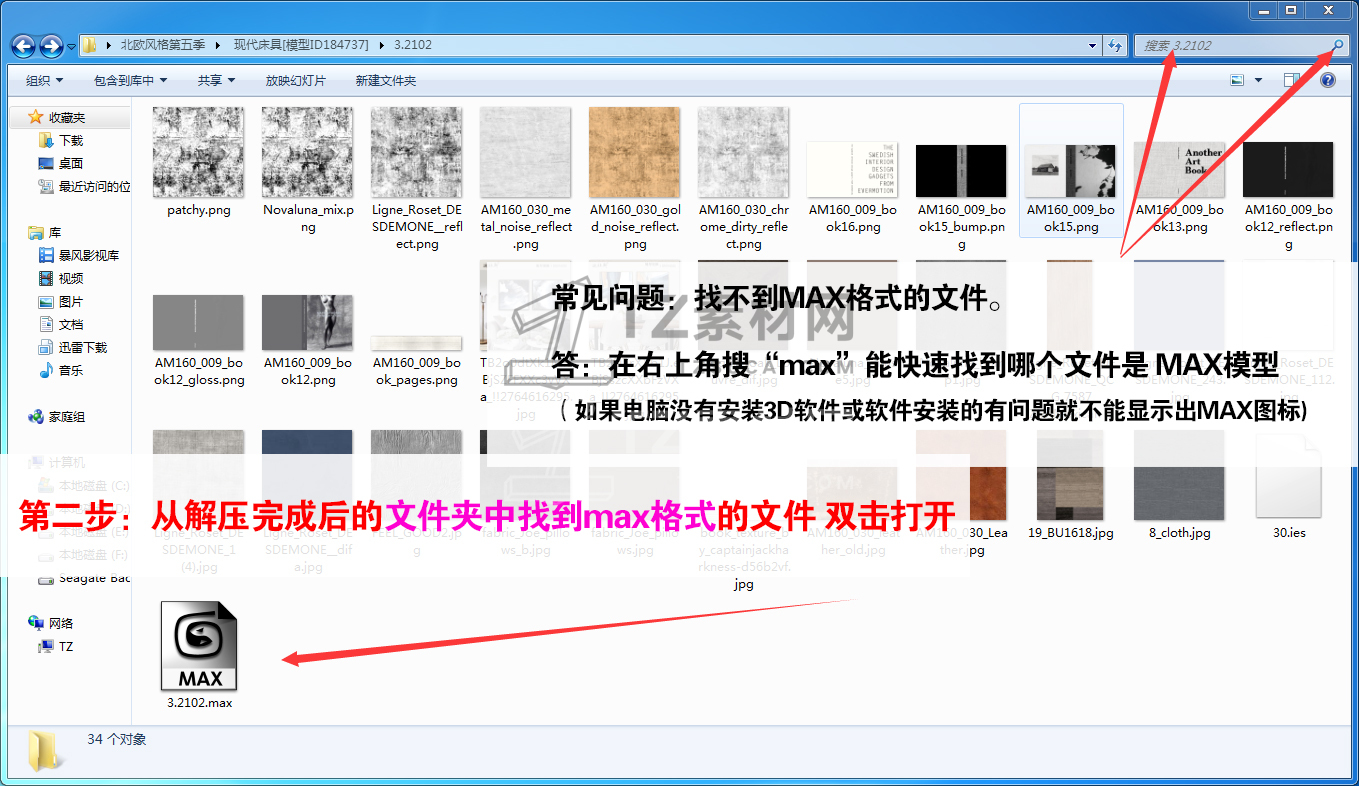Image resolution: width=1359 pixels, height=786 pixels.
Task: Open the 共享 menu
Action: [x=216, y=80]
